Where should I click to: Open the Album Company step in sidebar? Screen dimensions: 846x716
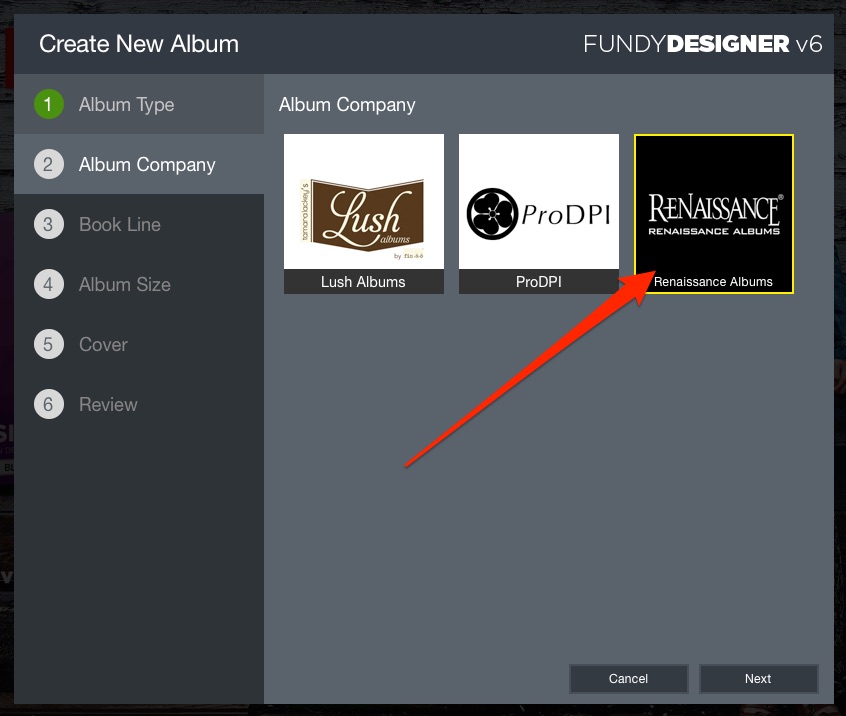(x=139, y=164)
